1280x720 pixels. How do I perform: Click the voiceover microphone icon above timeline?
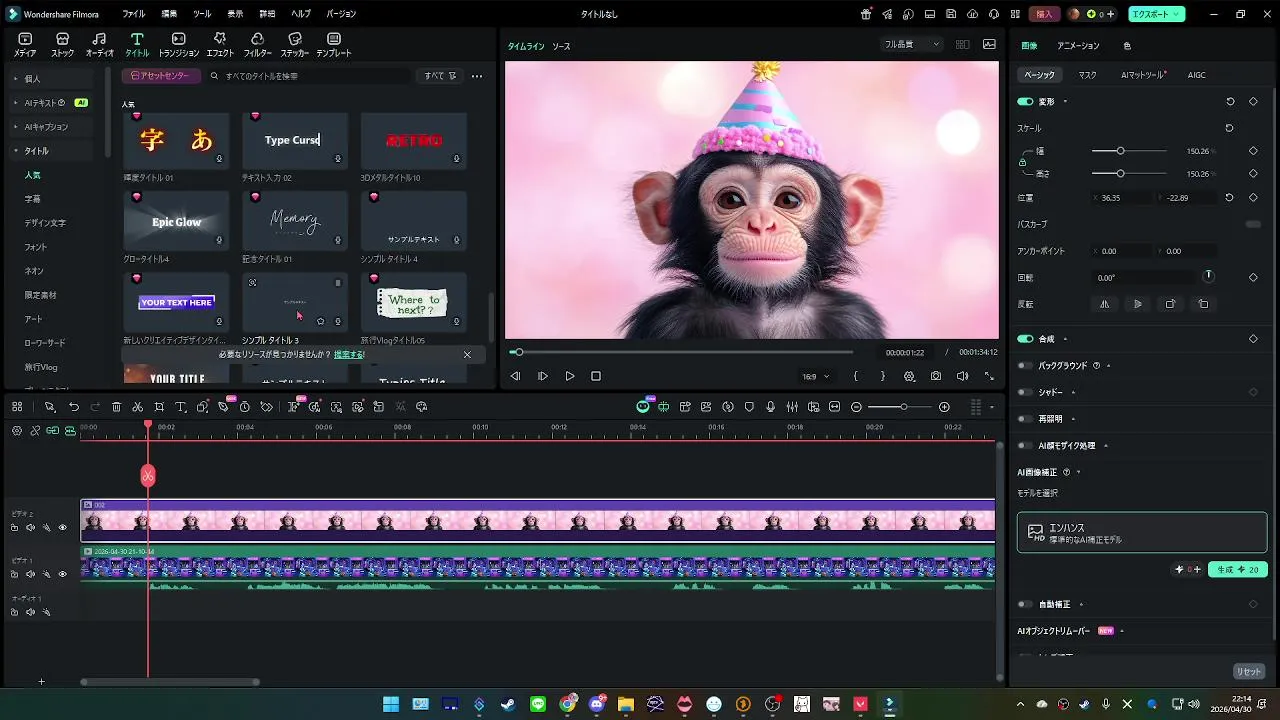click(x=770, y=407)
